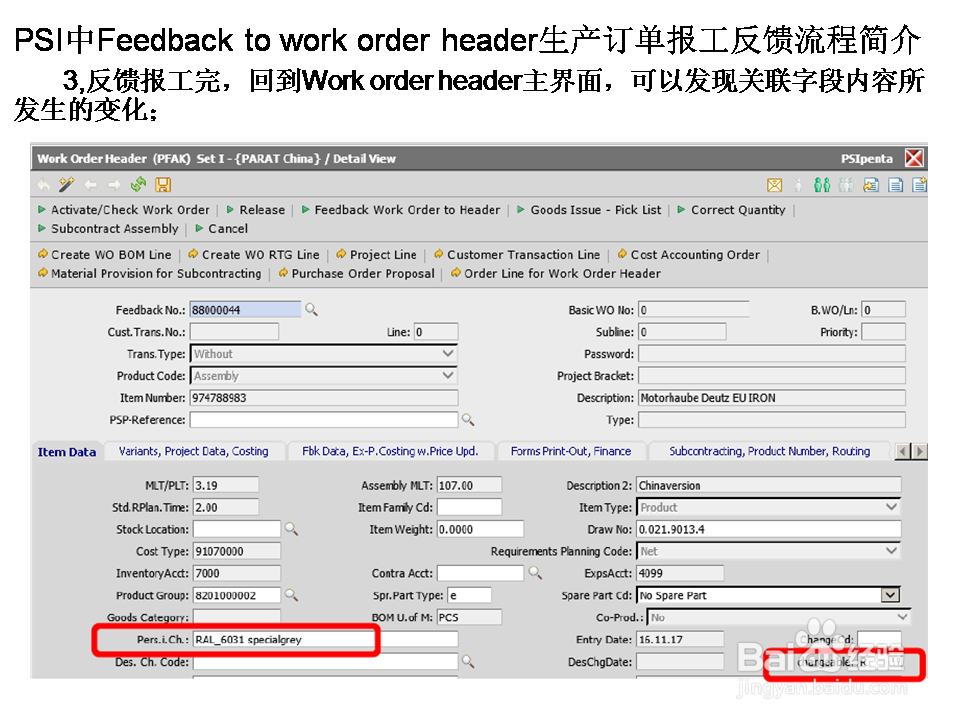Go to next record with right arrow

(114, 184)
